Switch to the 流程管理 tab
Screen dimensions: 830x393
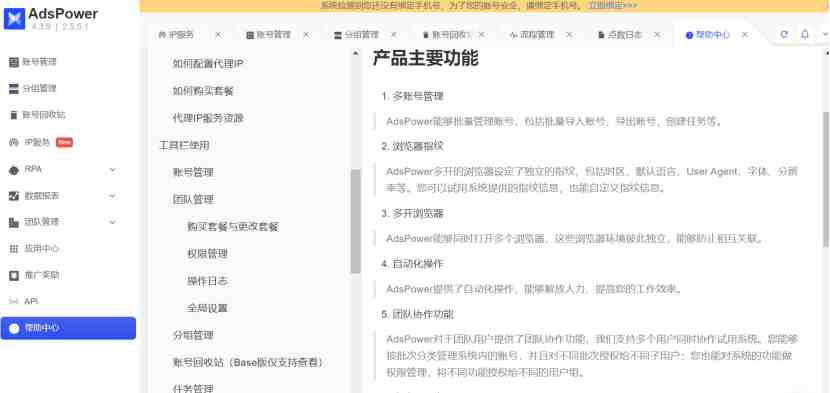click(533, 35)
